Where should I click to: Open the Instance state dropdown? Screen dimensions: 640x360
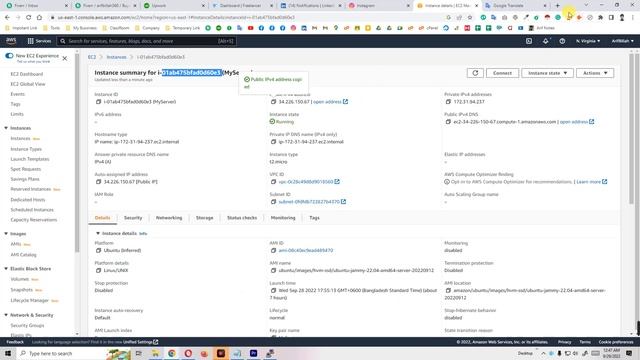[547, 73]
